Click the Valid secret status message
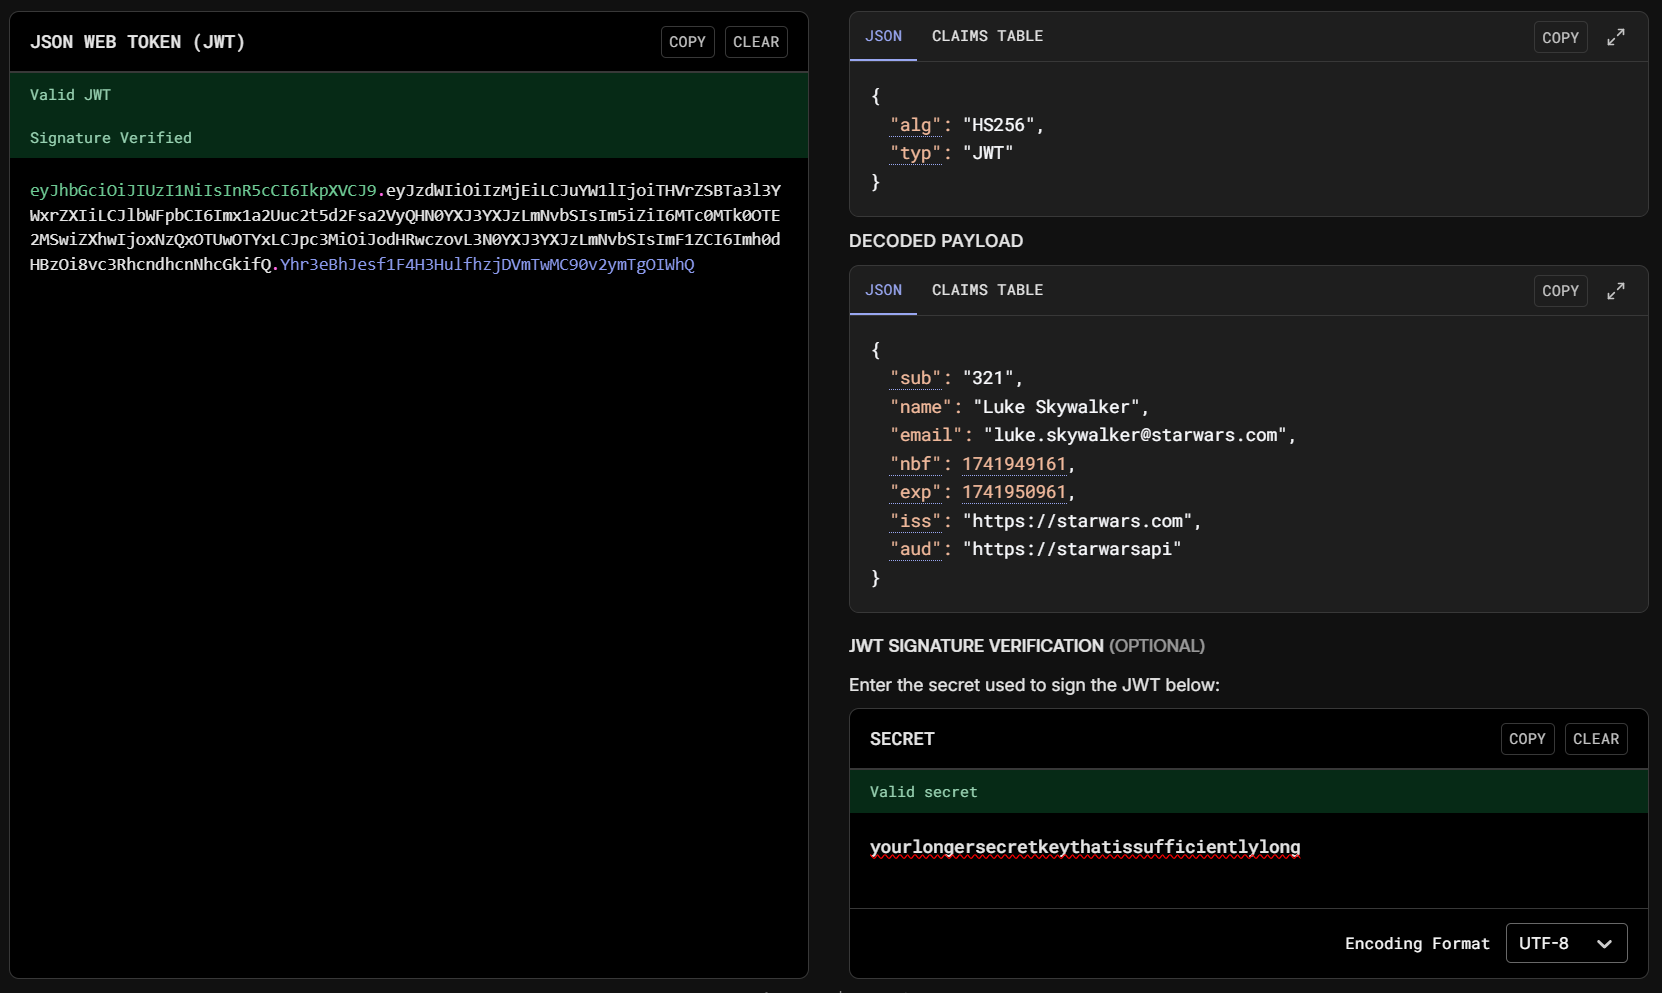Image resolution: width=1662 pixels, height=993 pixels. click(923, 792)
